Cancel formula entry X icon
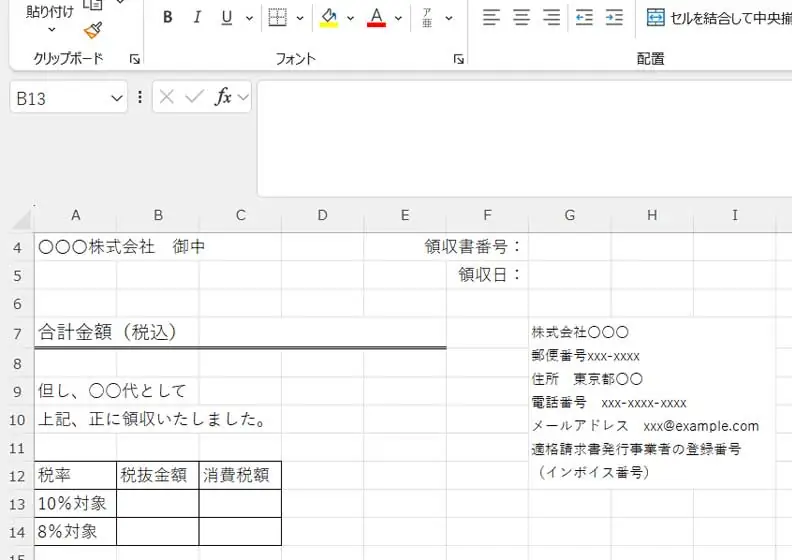The width and height of the screenshot is (792, 560). click(167, 96)
